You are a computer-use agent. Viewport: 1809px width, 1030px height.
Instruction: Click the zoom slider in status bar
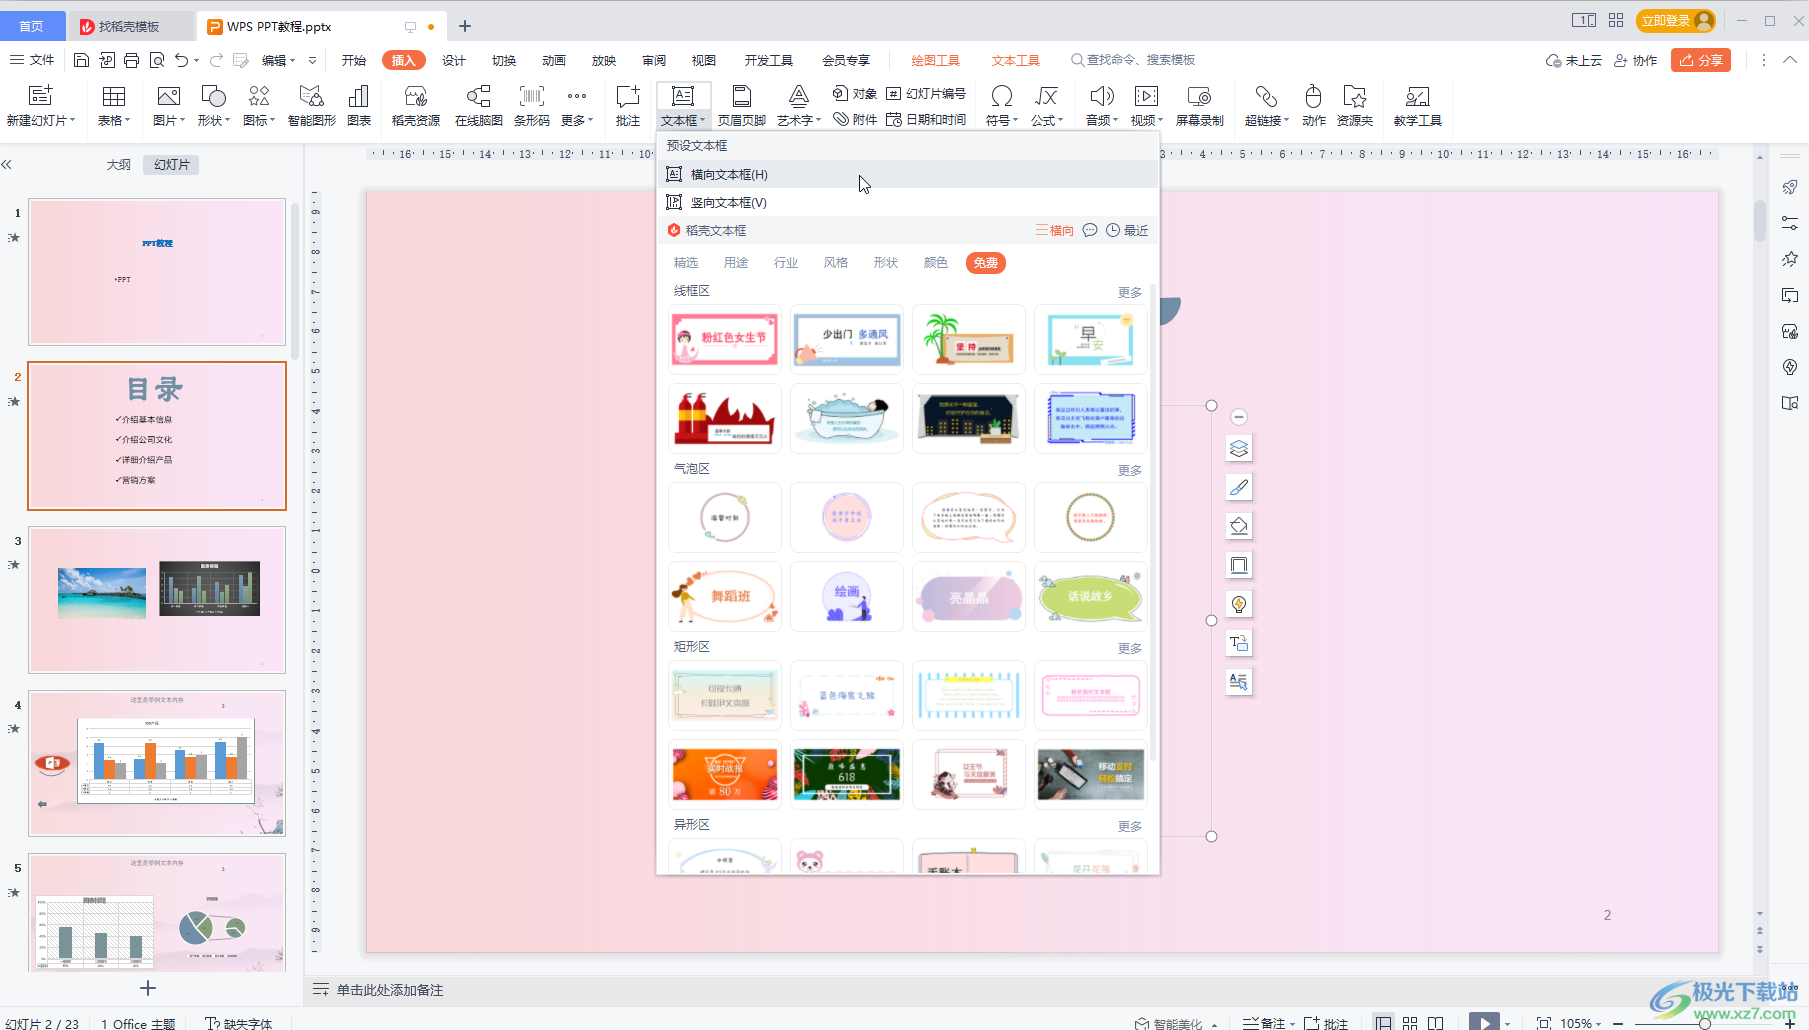click(1704, 1023)
